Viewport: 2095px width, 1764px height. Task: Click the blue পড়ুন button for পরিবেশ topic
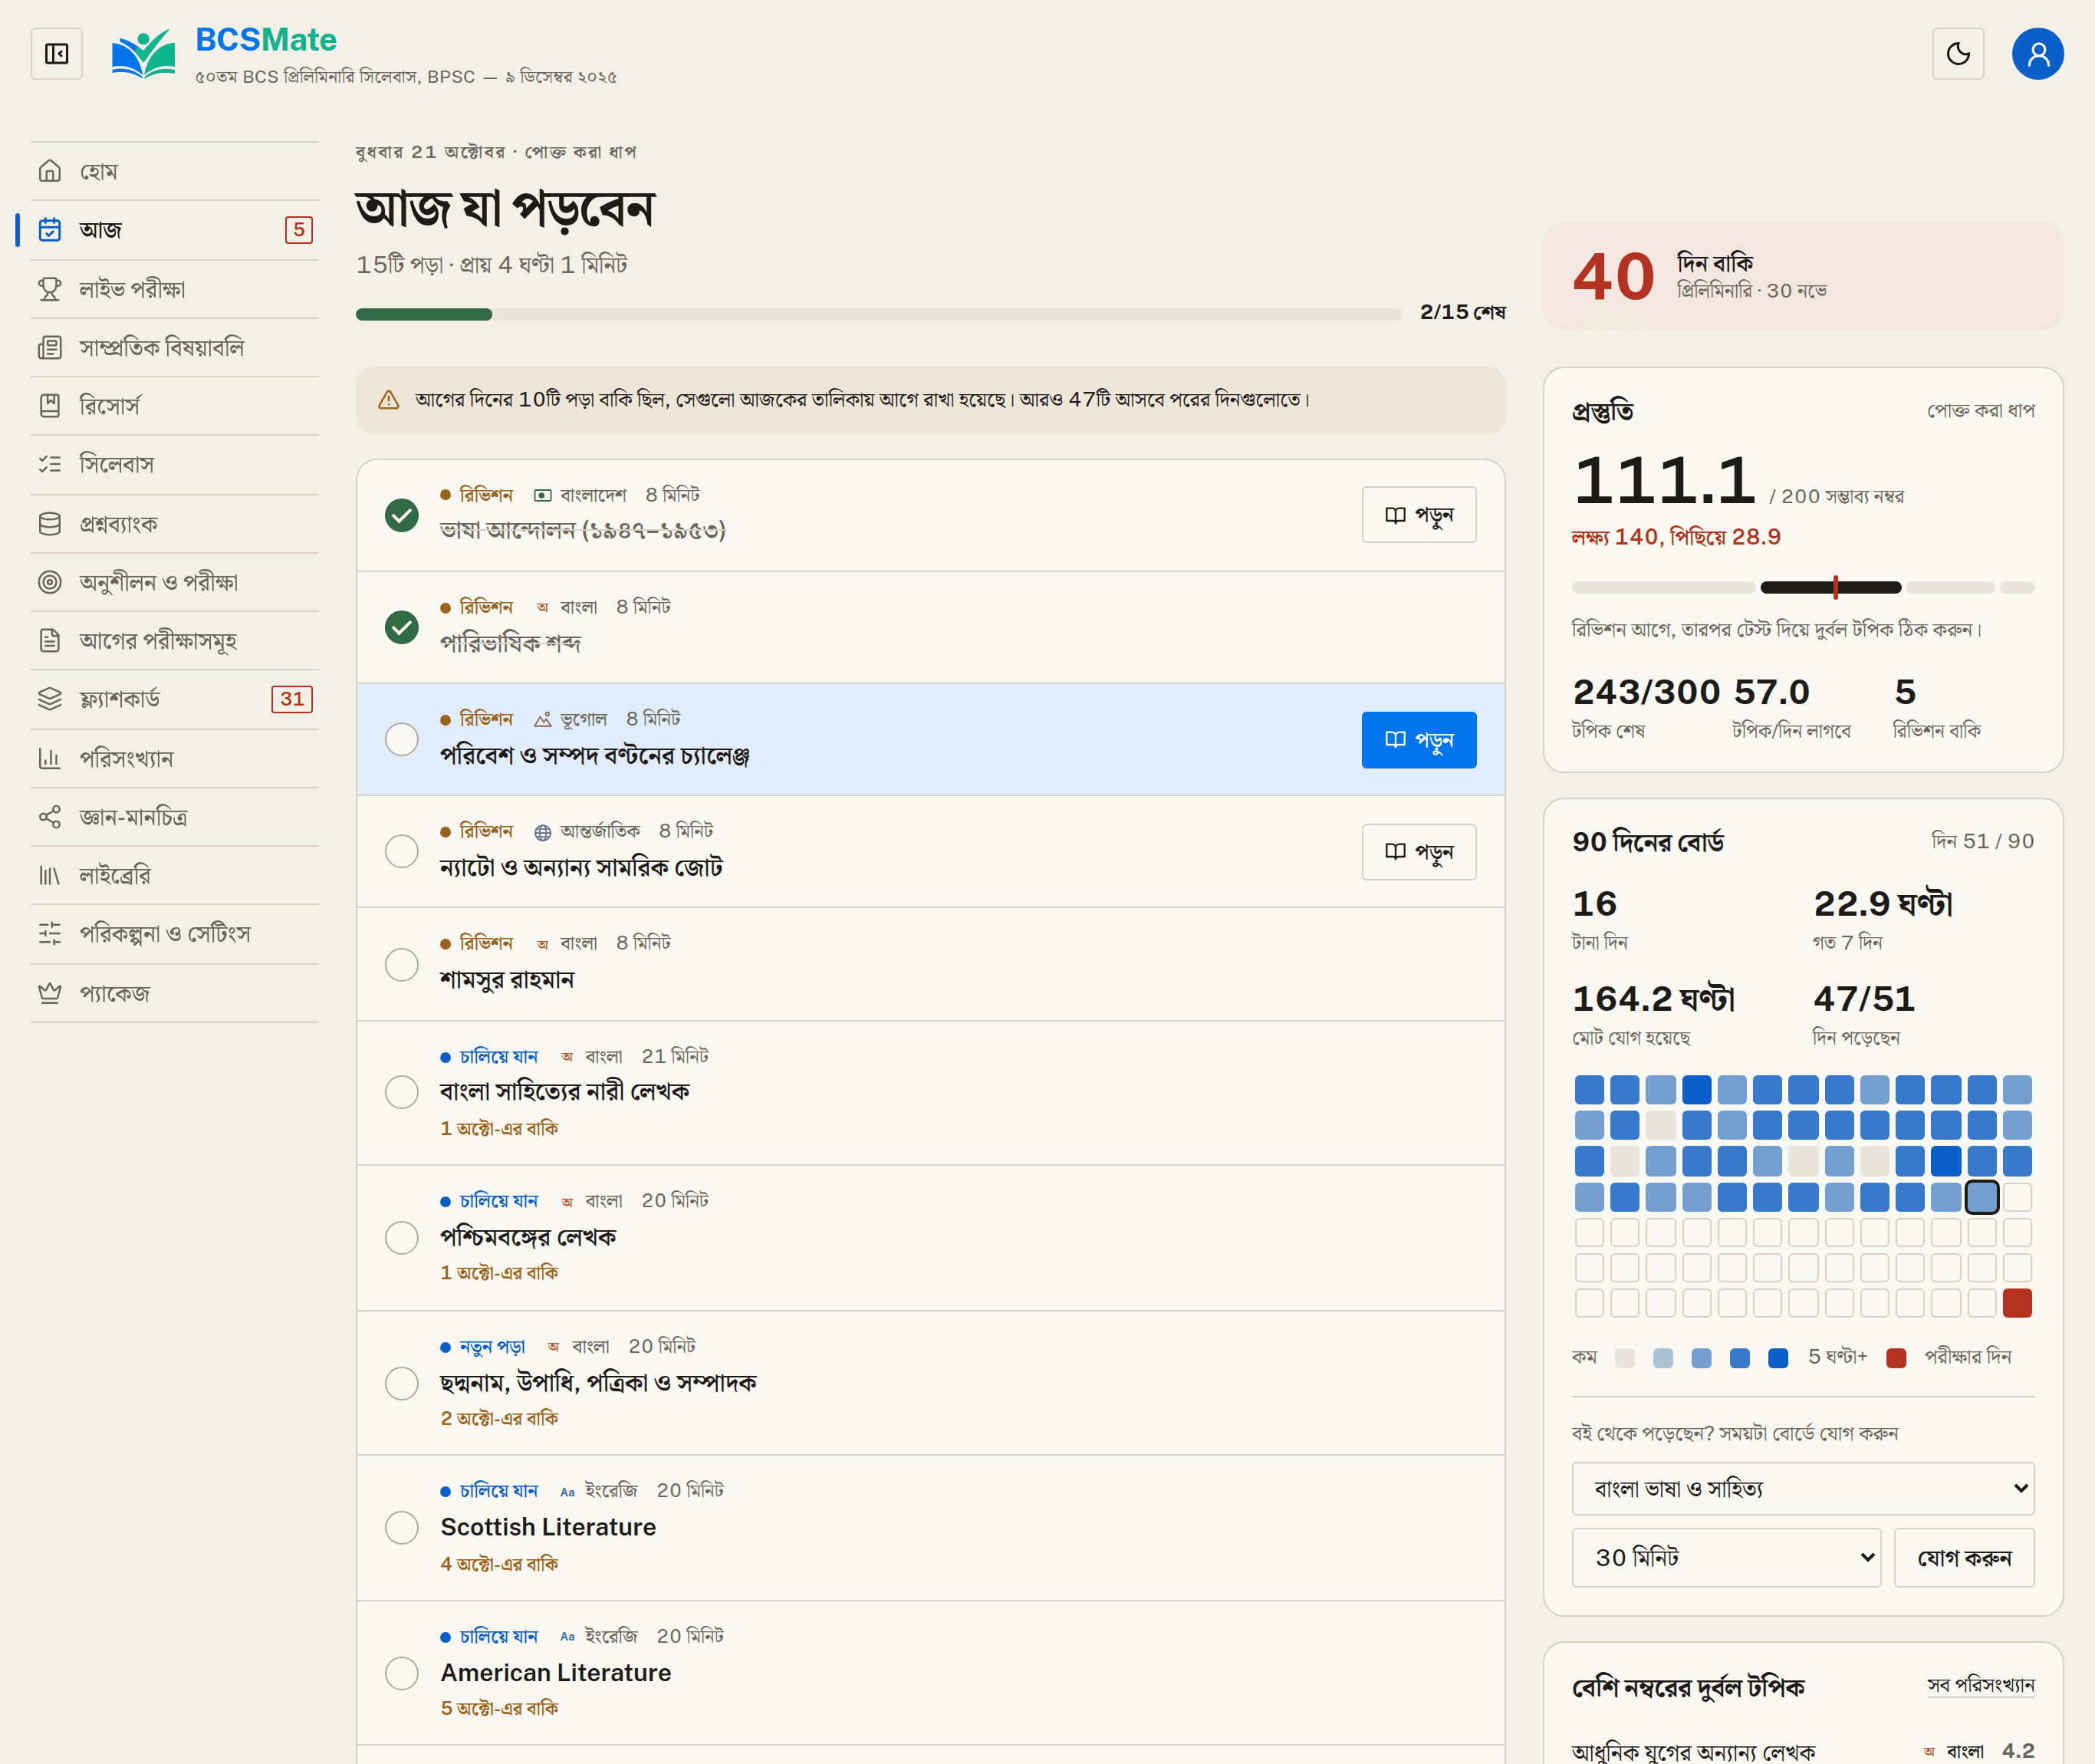point(1418,740)
